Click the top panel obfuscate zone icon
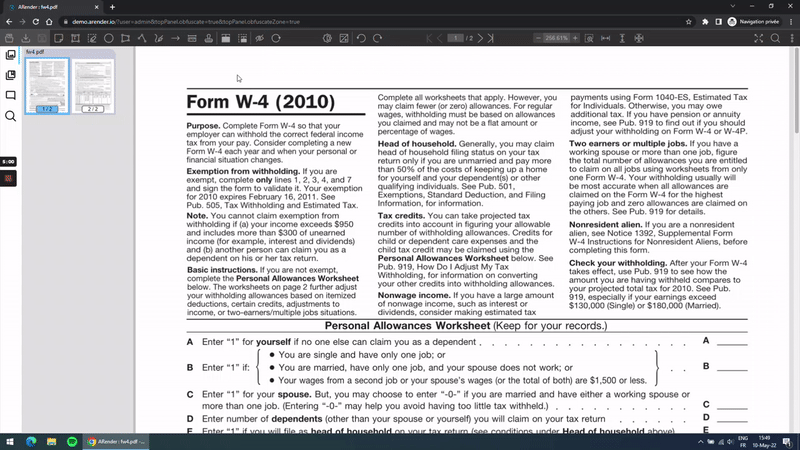This screenshot has width=800, height=450. pos(226,38)
